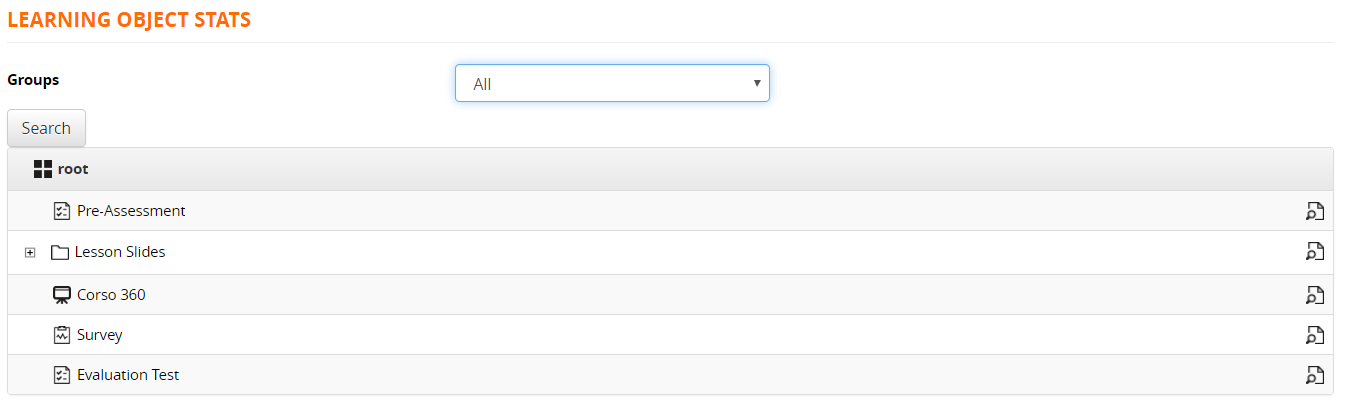Select the Pre-Assessment tree item
The height and width of the screenshot is (411, 1347).
pyautogui.click(x=131, y=211)
